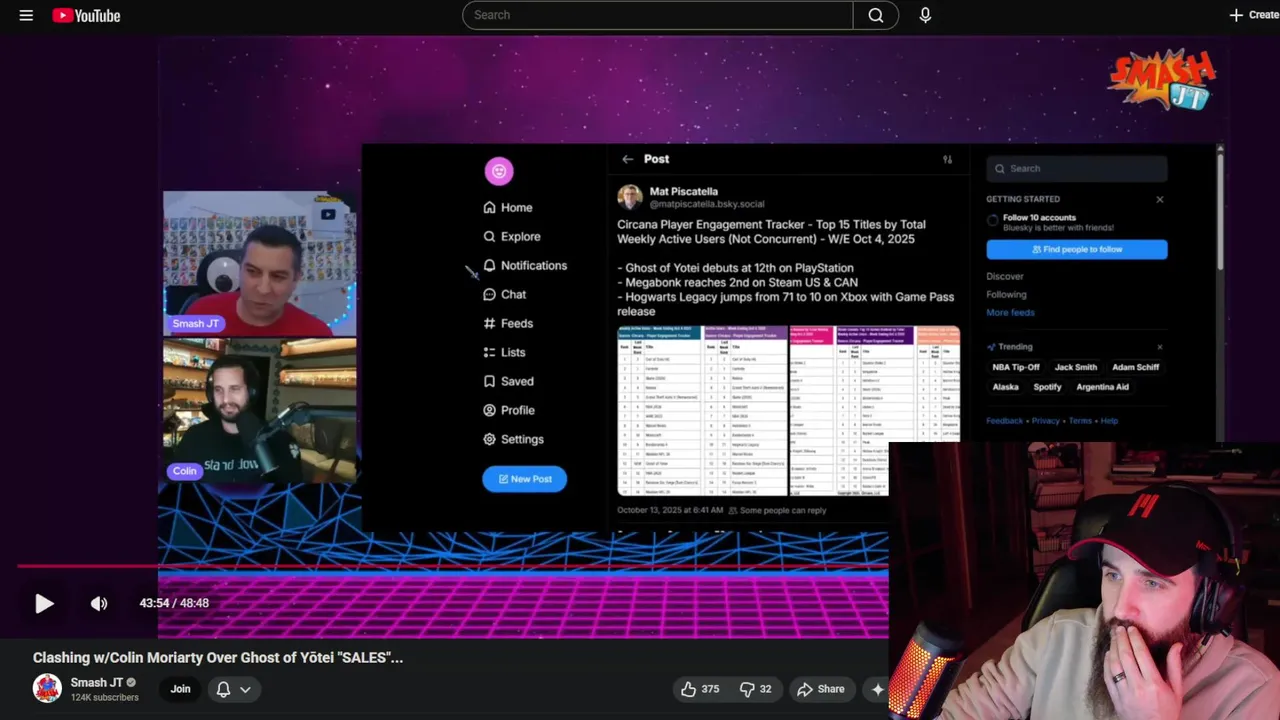
Task: Open Settings gear in the Bluesky sidebar
Action: 513,439
